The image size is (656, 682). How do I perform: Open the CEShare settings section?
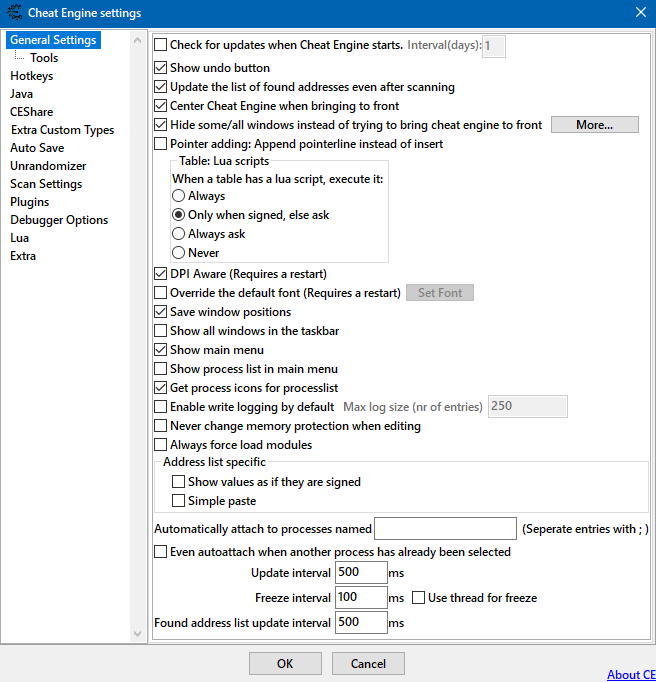(x=34, y=112)
